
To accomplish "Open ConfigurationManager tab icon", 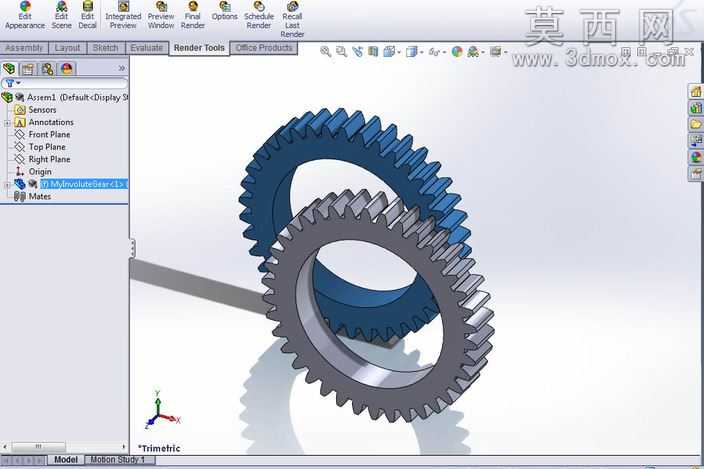I will coord(47,69).
